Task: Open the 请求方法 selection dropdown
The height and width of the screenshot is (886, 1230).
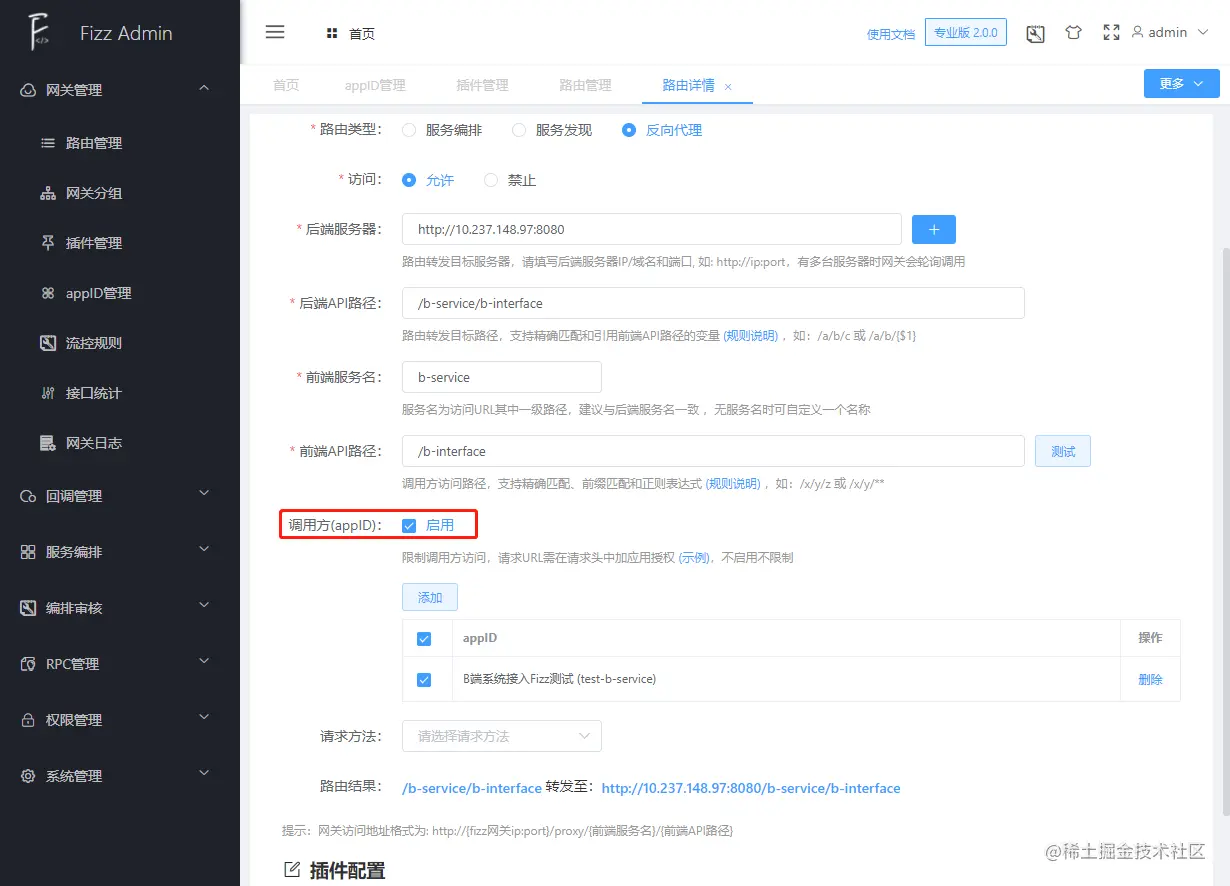Action: click(x=500, y=736)
